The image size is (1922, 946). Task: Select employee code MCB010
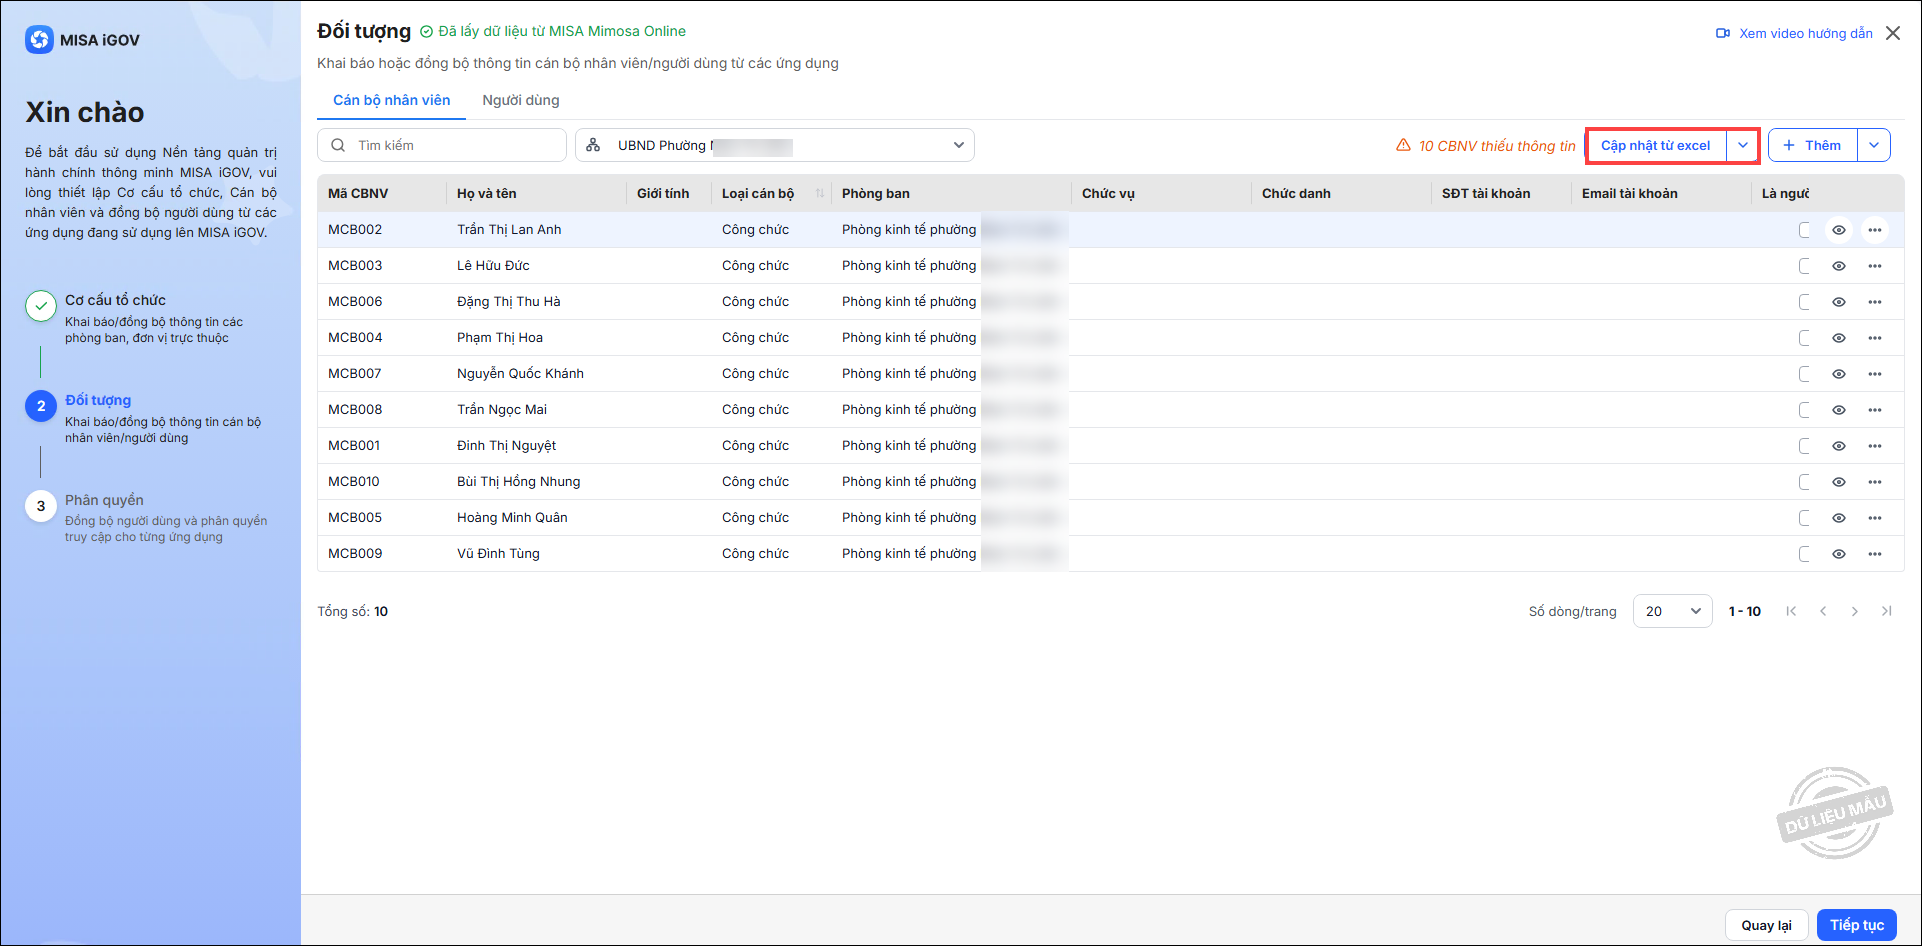coord(354,481)
